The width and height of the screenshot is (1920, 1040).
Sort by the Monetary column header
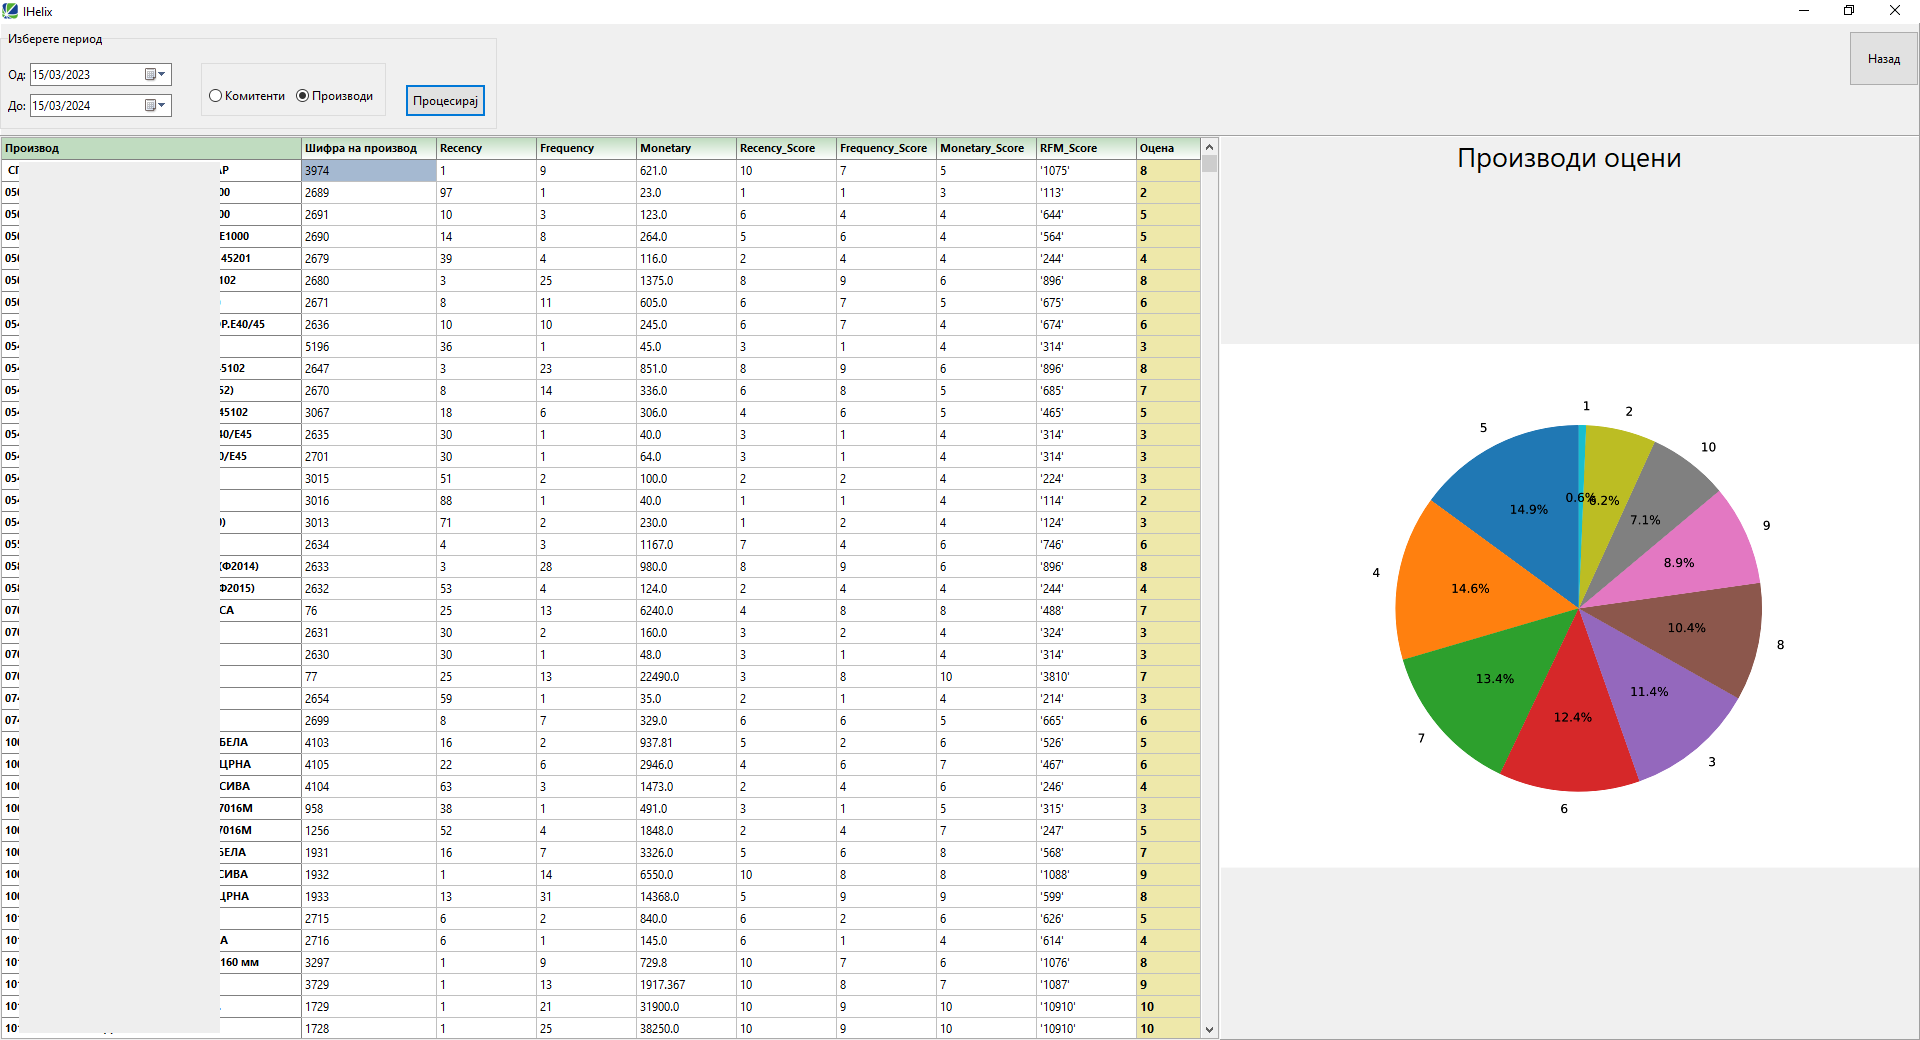pos(686,148)
